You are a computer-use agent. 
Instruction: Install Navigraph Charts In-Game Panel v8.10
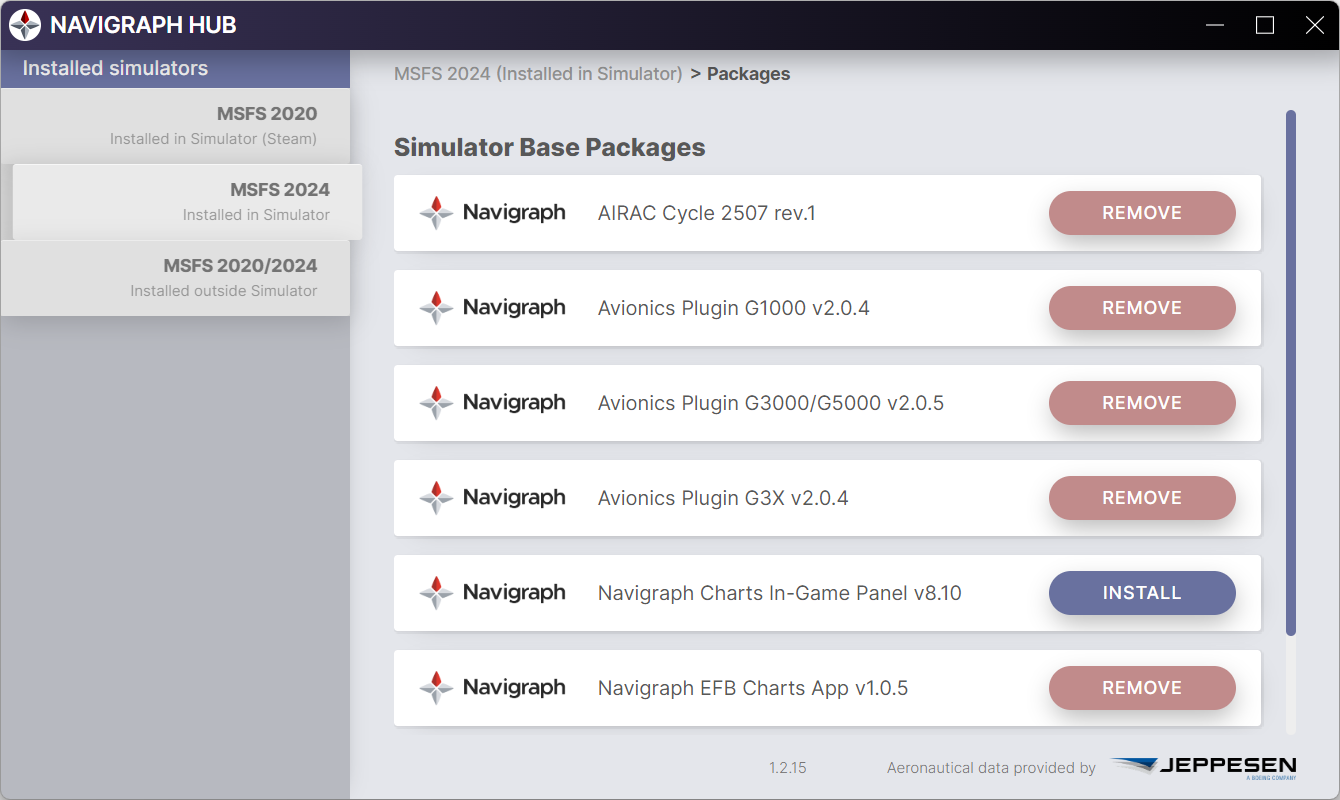(1142, 593)
